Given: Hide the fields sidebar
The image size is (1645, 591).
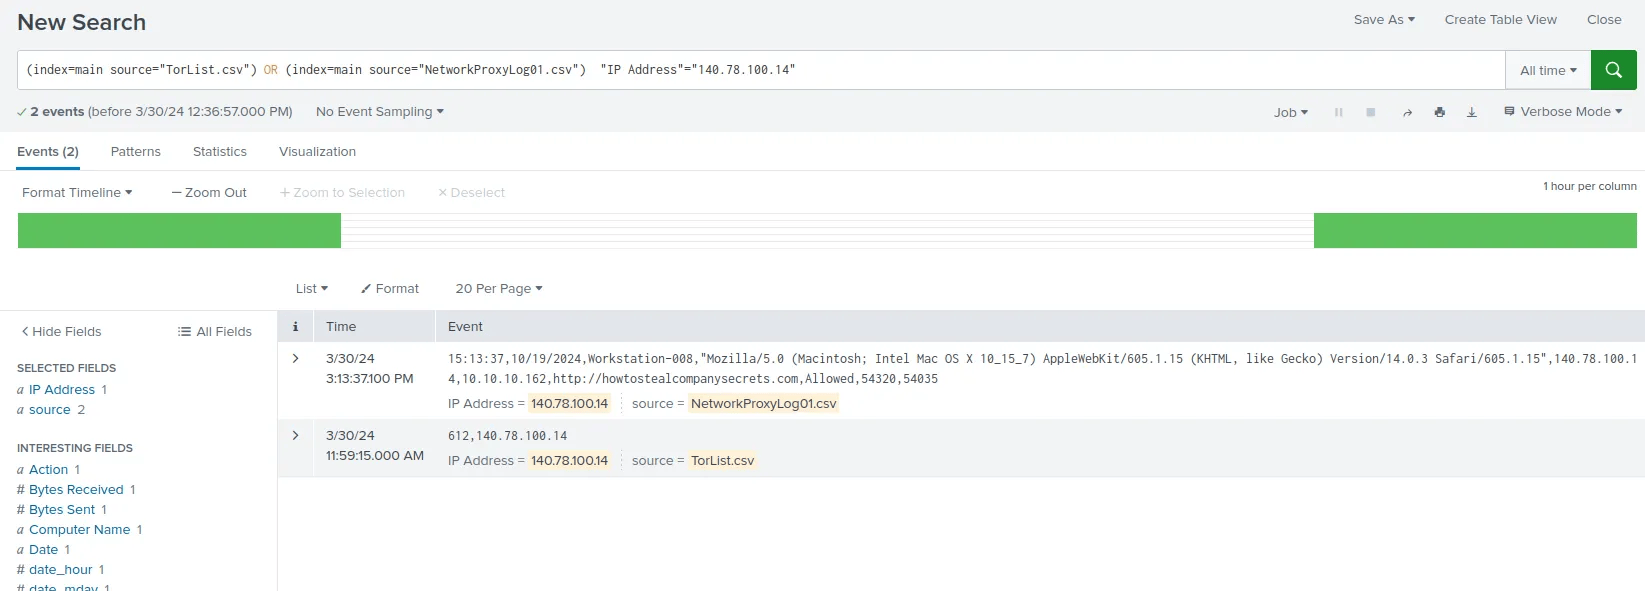Looking at the screenshot, I should [x=61, y=332].
